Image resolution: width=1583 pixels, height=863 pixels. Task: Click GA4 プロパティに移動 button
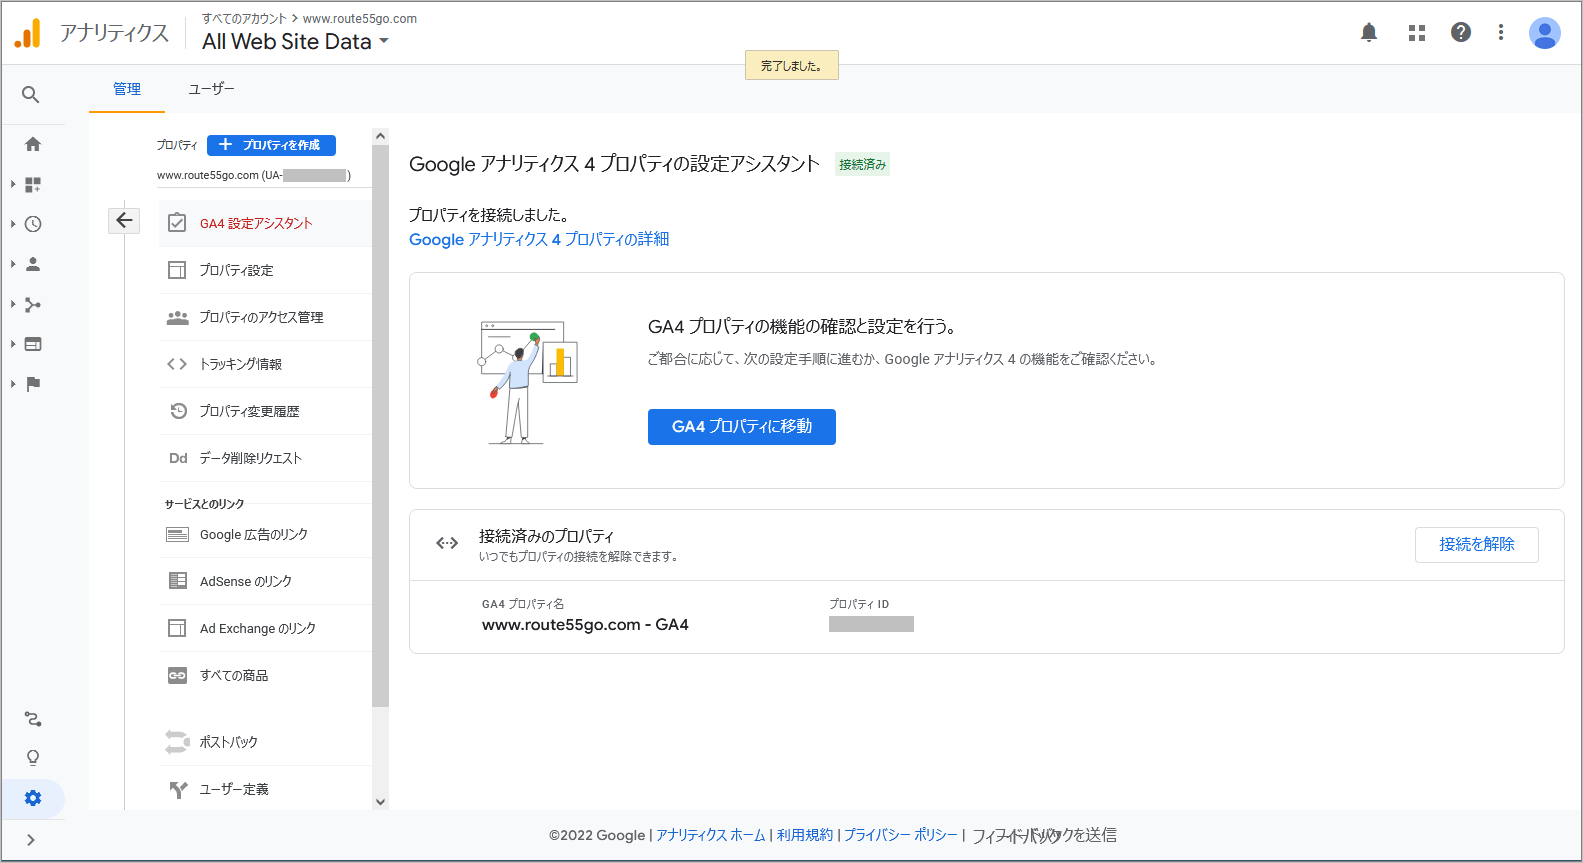coord(742,427)
